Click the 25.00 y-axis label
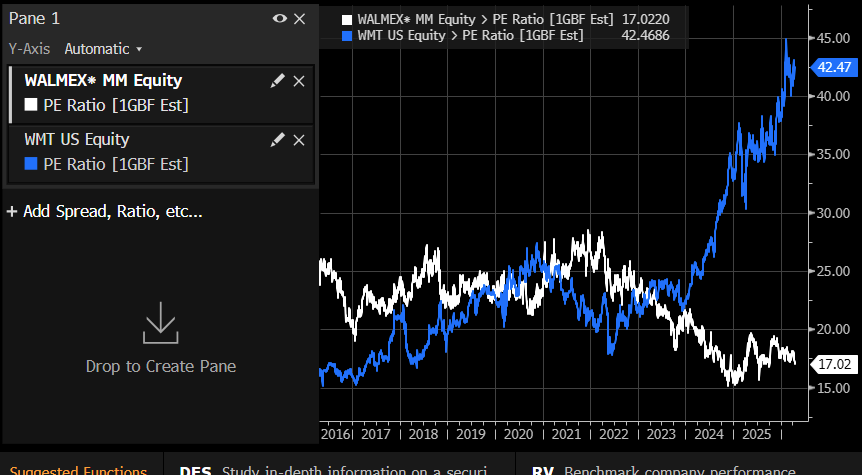Screen dimensions: 862x475 pyautogui.click(x=833, y=271)
